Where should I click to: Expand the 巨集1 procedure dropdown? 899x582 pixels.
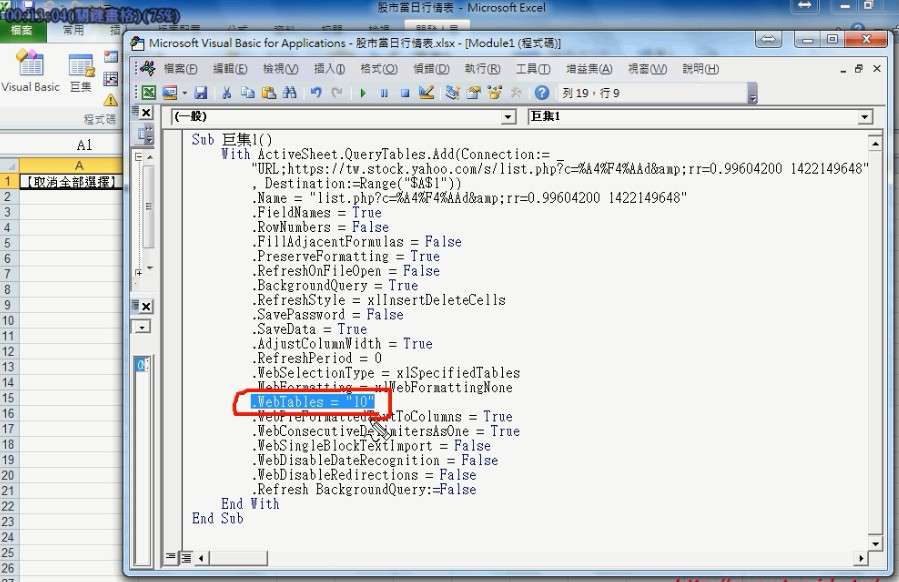coord(865,117)
